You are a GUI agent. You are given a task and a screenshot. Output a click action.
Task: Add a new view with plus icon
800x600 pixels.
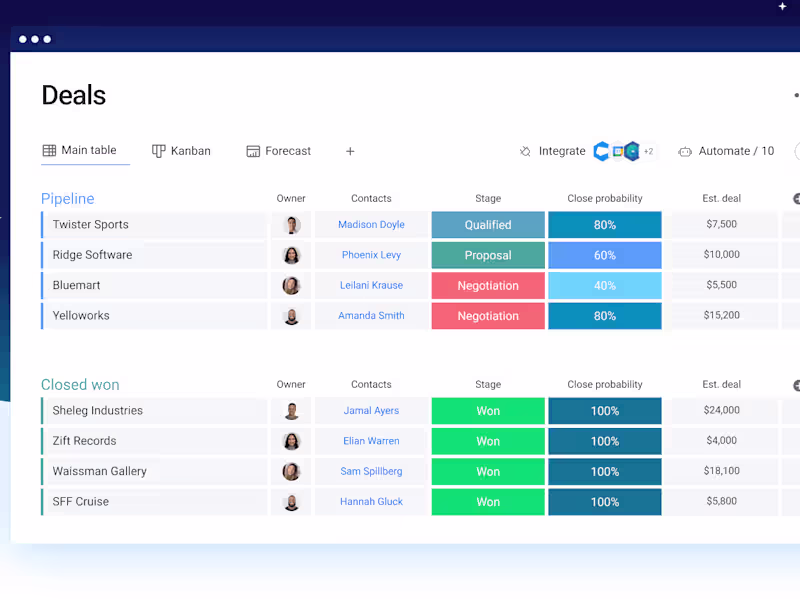click(x=350, y=152)
